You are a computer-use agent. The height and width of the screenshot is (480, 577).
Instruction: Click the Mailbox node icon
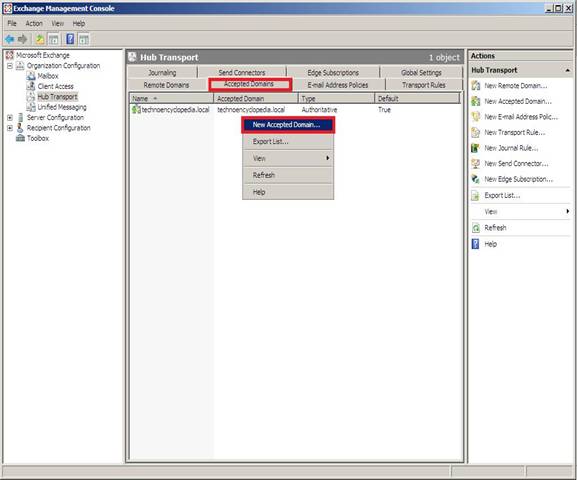click(x=31, y=76)
